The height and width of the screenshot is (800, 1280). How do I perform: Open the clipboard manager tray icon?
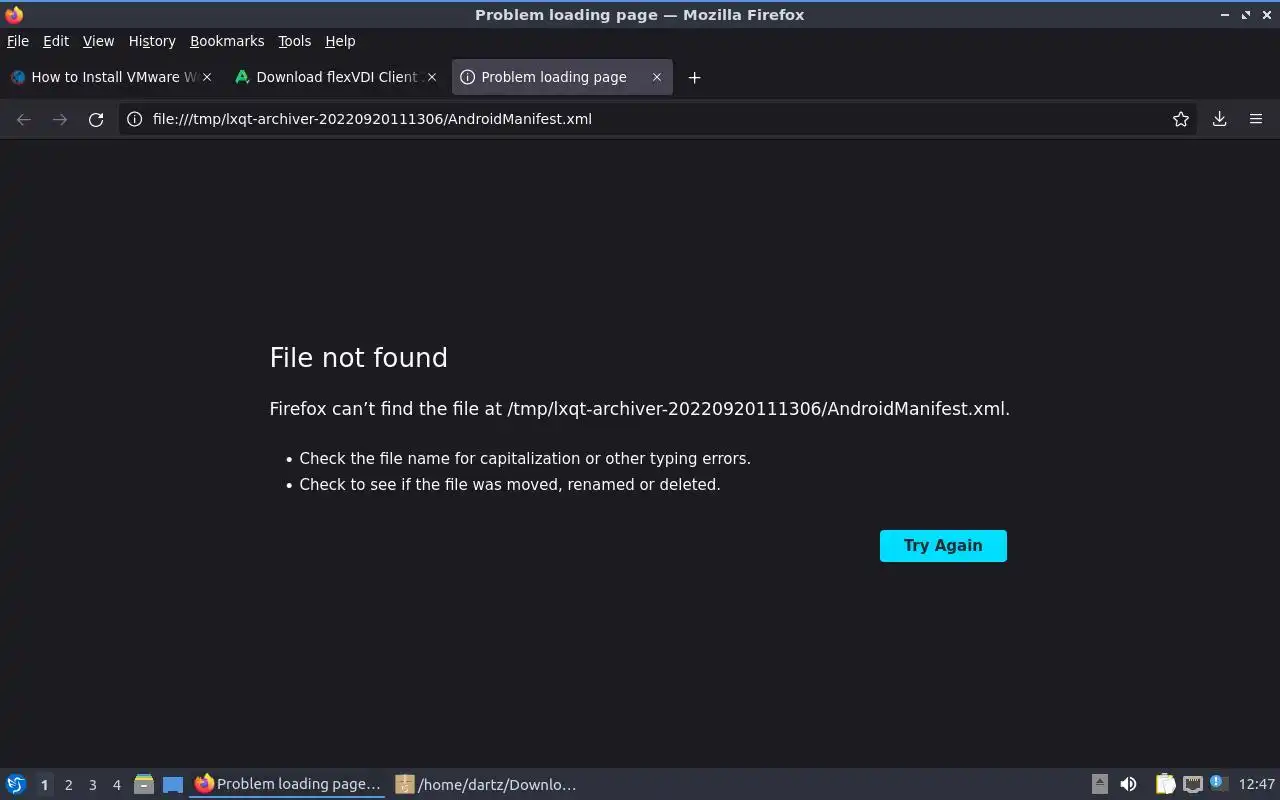1165,785
